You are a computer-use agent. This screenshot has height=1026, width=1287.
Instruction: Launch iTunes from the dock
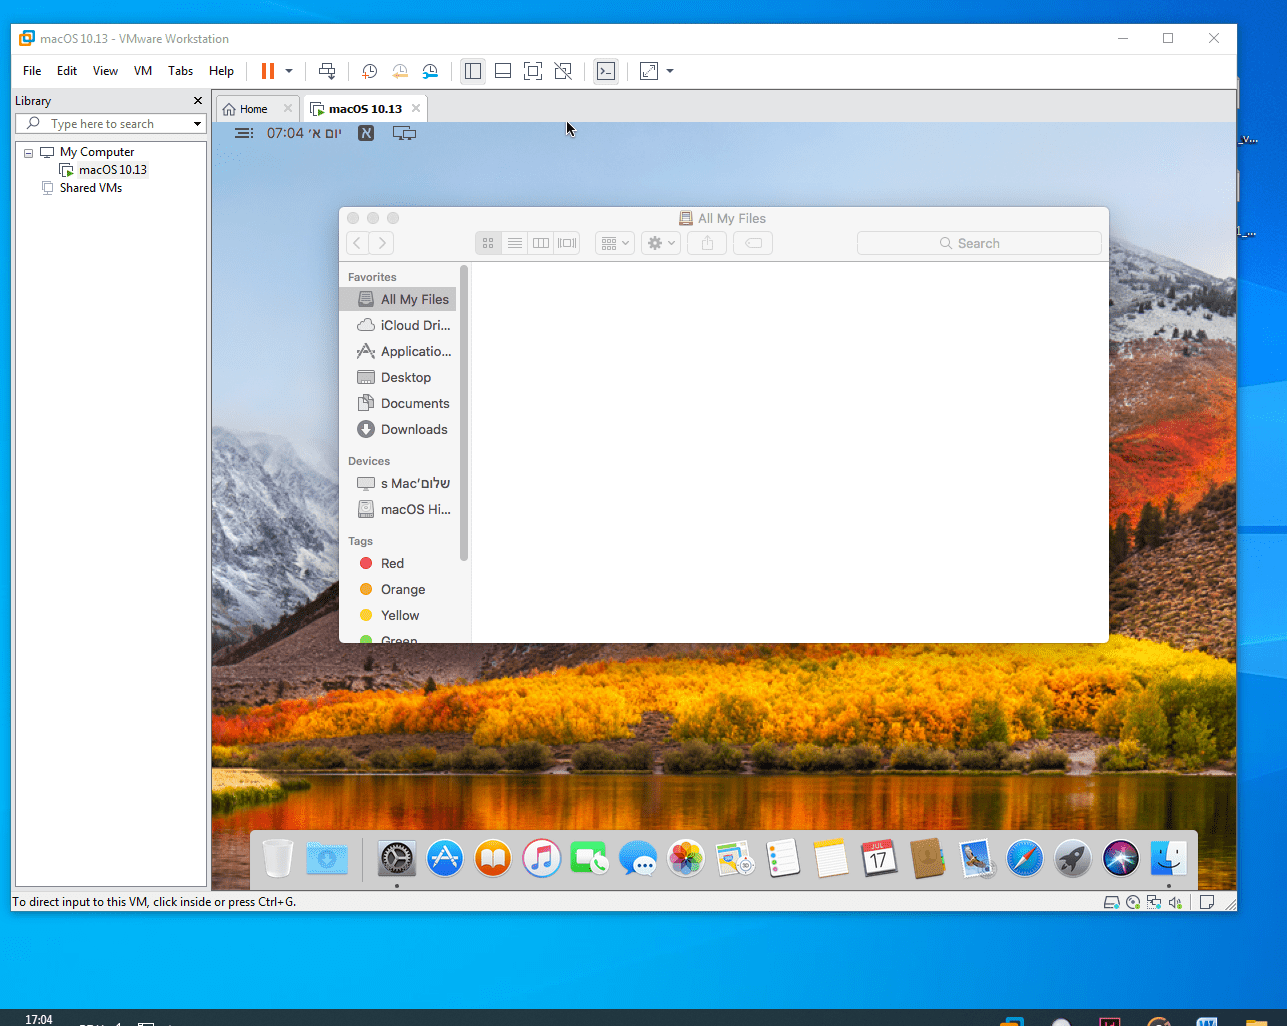click(542, 859)
